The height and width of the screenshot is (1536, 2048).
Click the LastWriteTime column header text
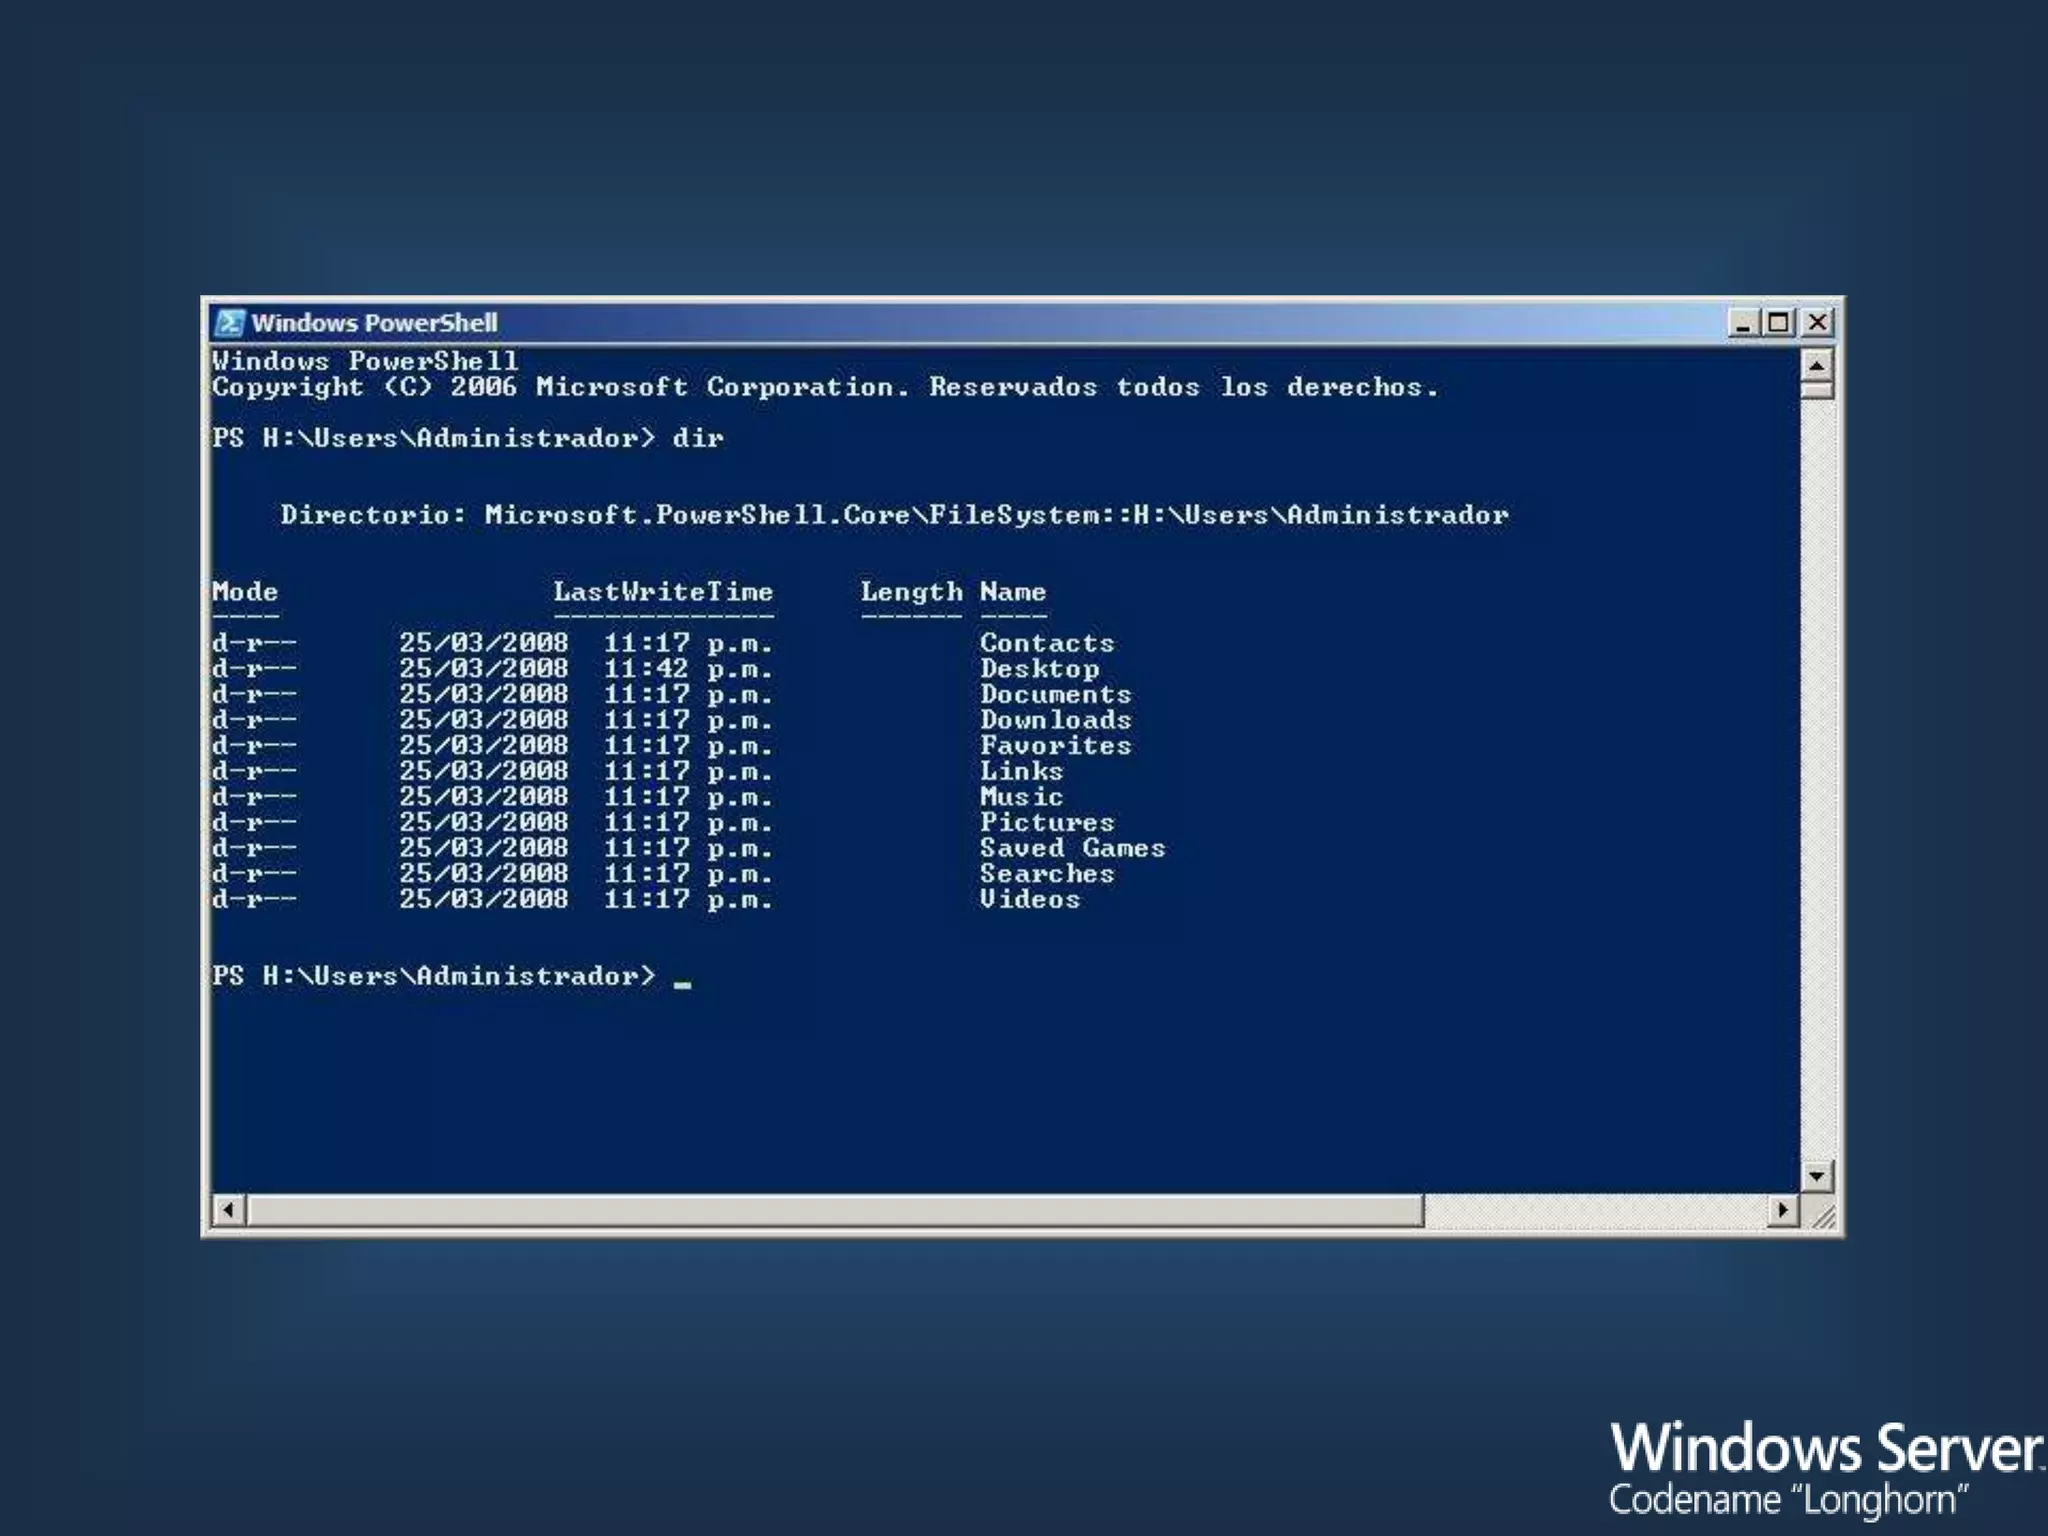coord(663,592)
